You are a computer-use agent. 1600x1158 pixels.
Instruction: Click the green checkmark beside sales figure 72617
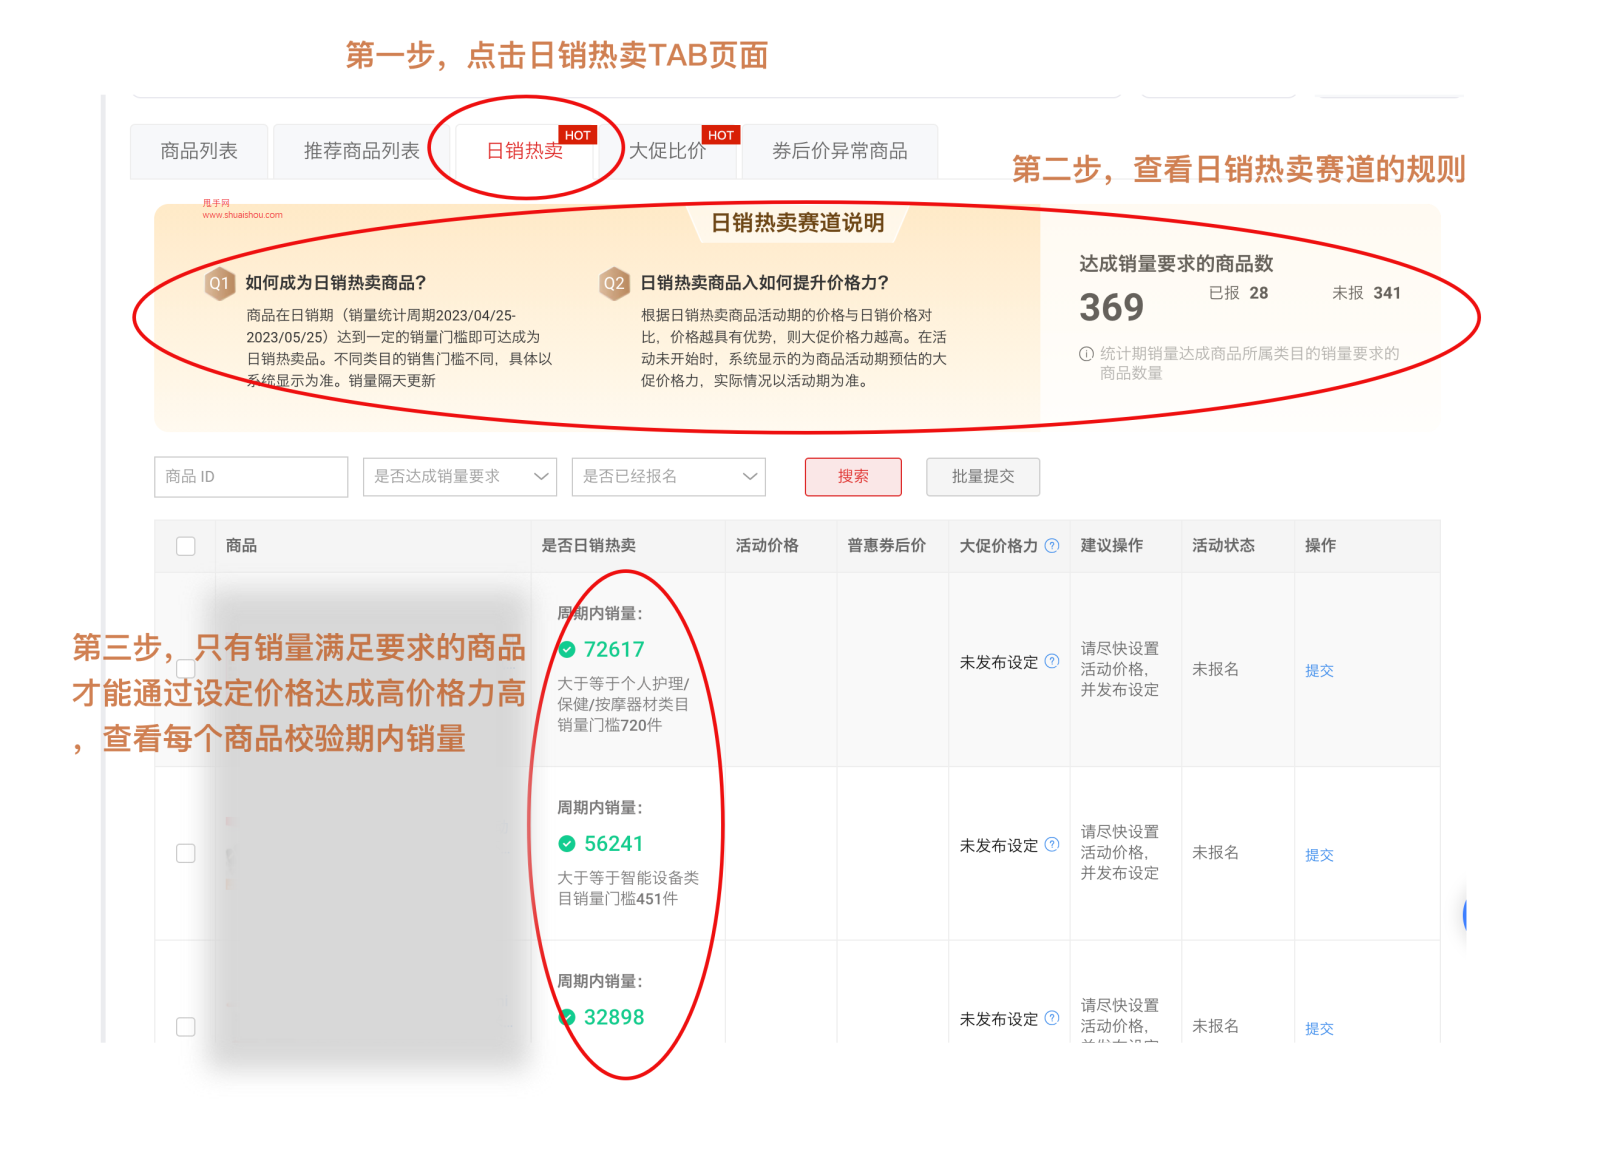[x=566, y=648]
